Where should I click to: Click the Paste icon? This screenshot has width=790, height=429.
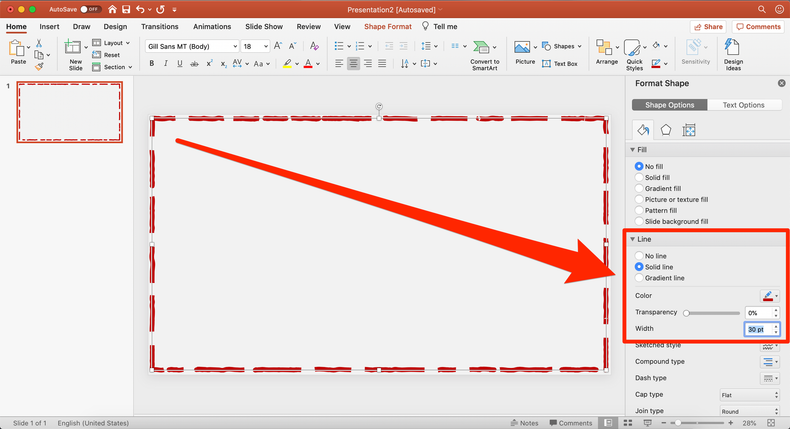(x=17, y=49)
